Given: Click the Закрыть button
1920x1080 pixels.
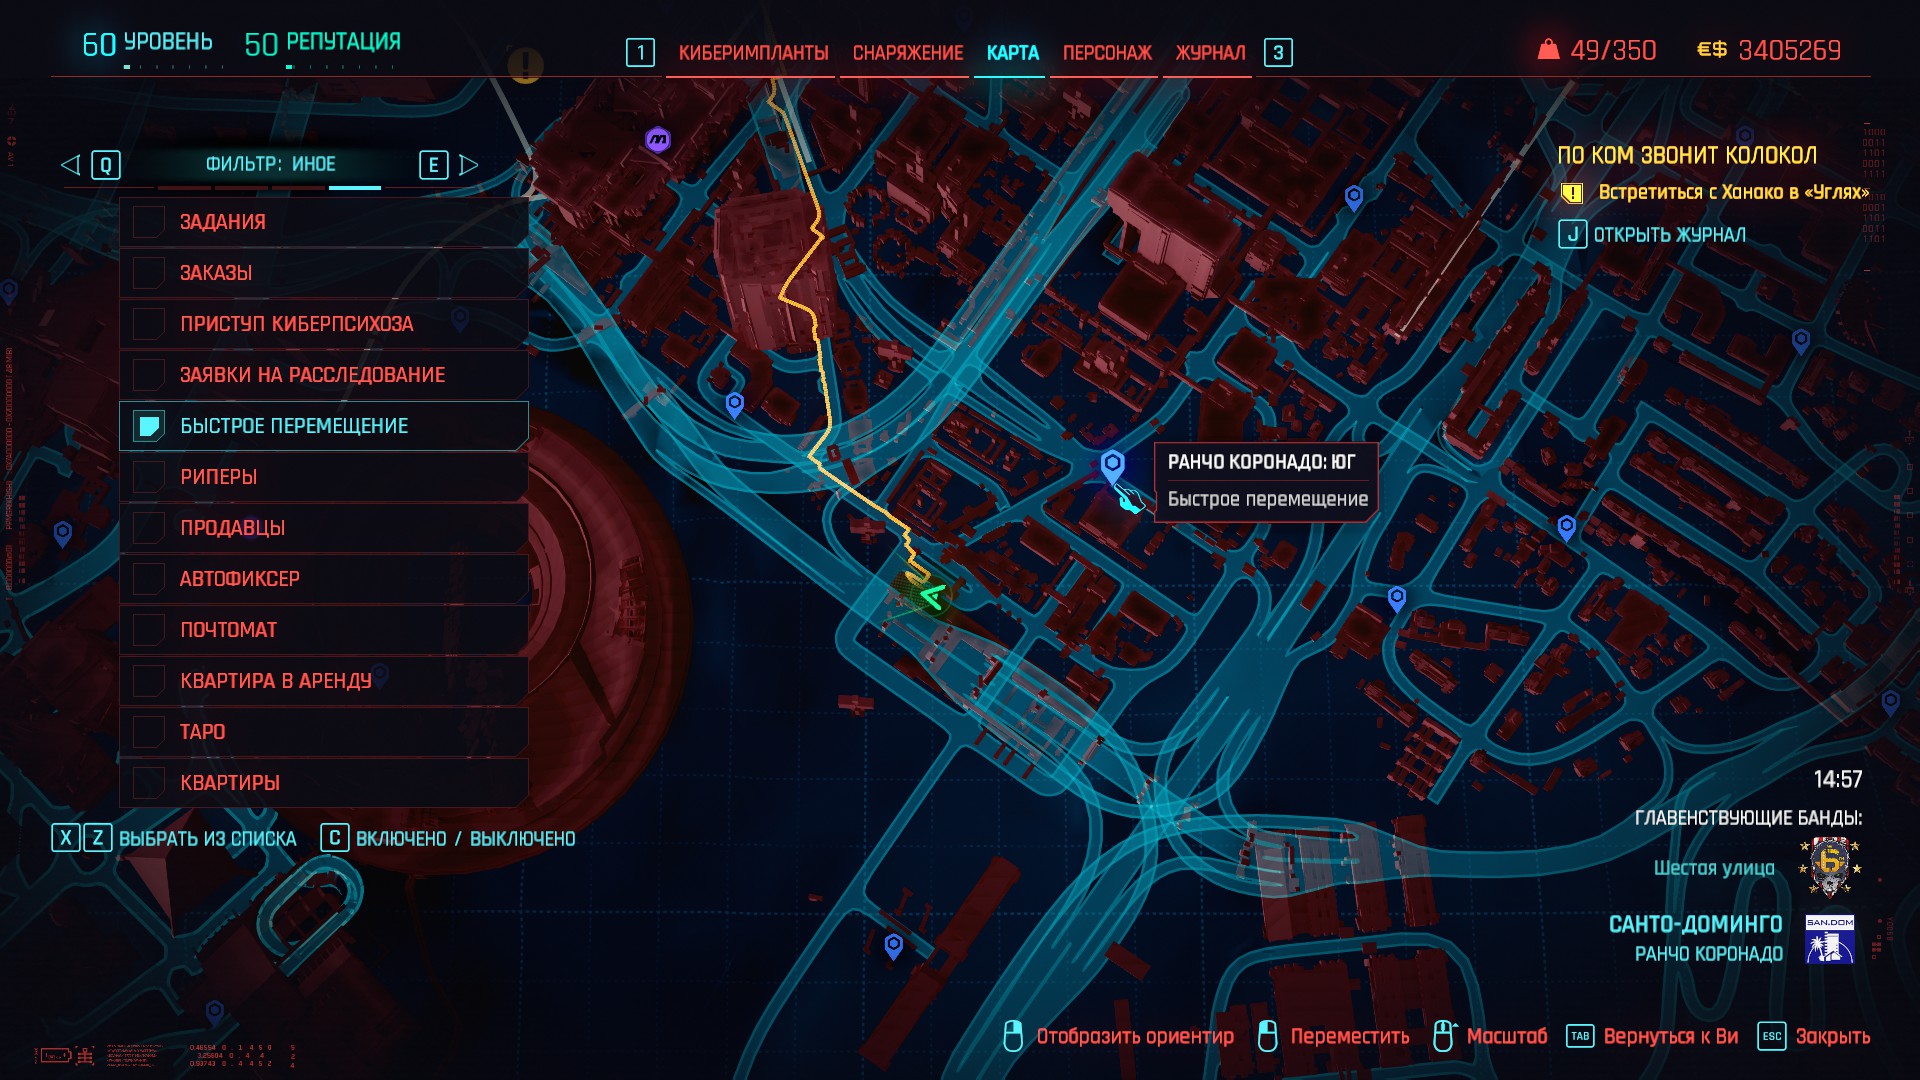Looking at the screenshot, I should point(1832,1036).
